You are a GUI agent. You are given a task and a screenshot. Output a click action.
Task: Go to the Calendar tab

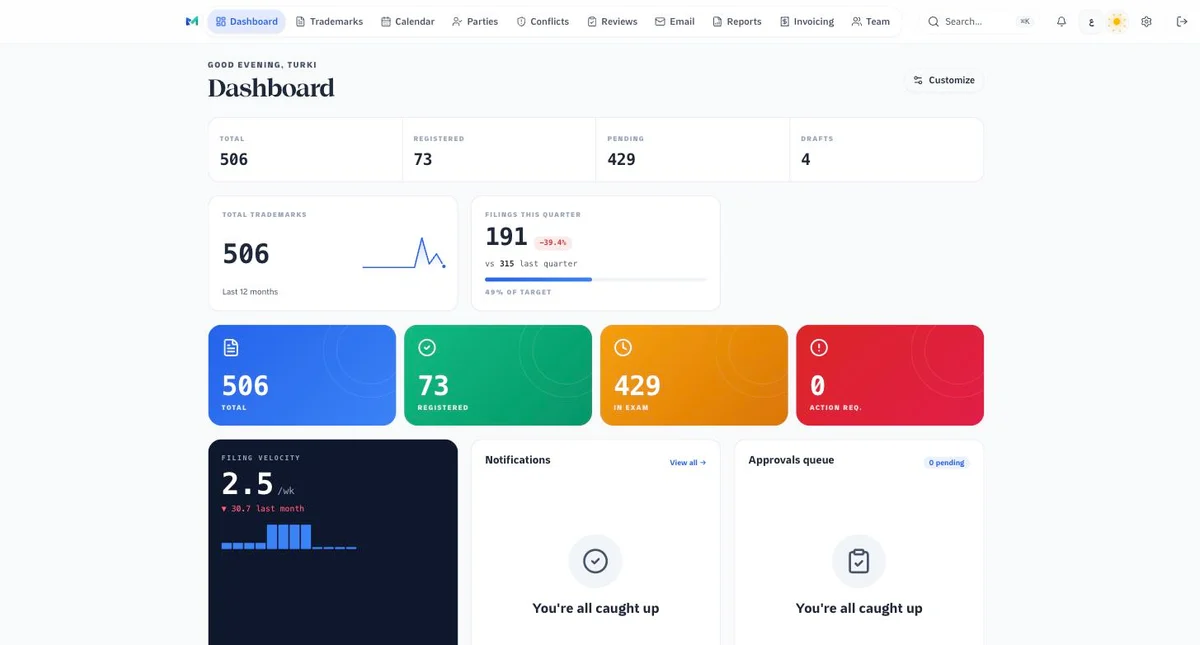pos(407,21)
